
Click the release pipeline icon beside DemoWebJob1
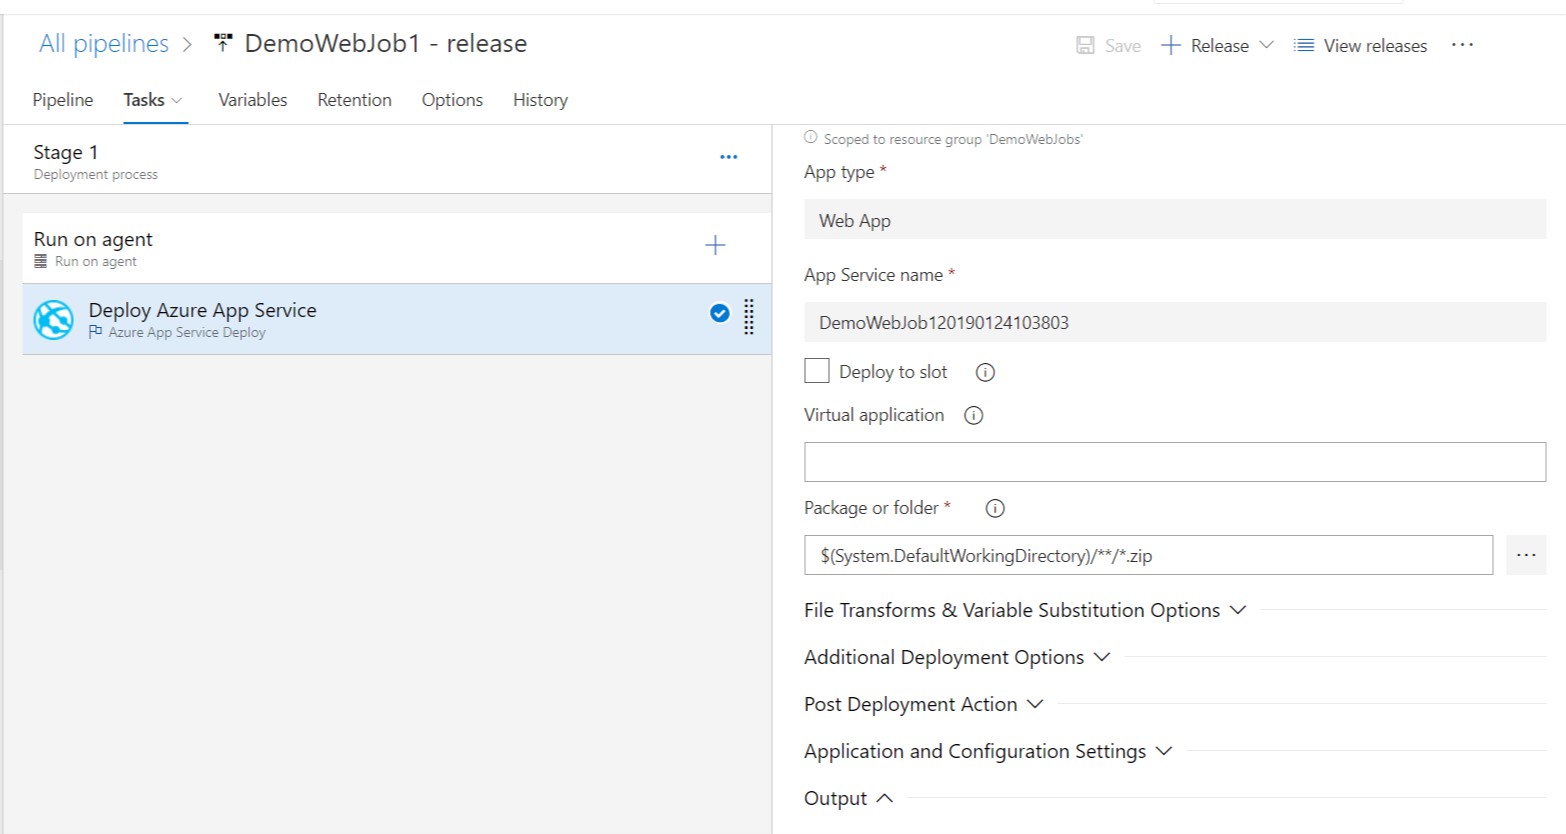pyautogui.click(x=223, y=43)
